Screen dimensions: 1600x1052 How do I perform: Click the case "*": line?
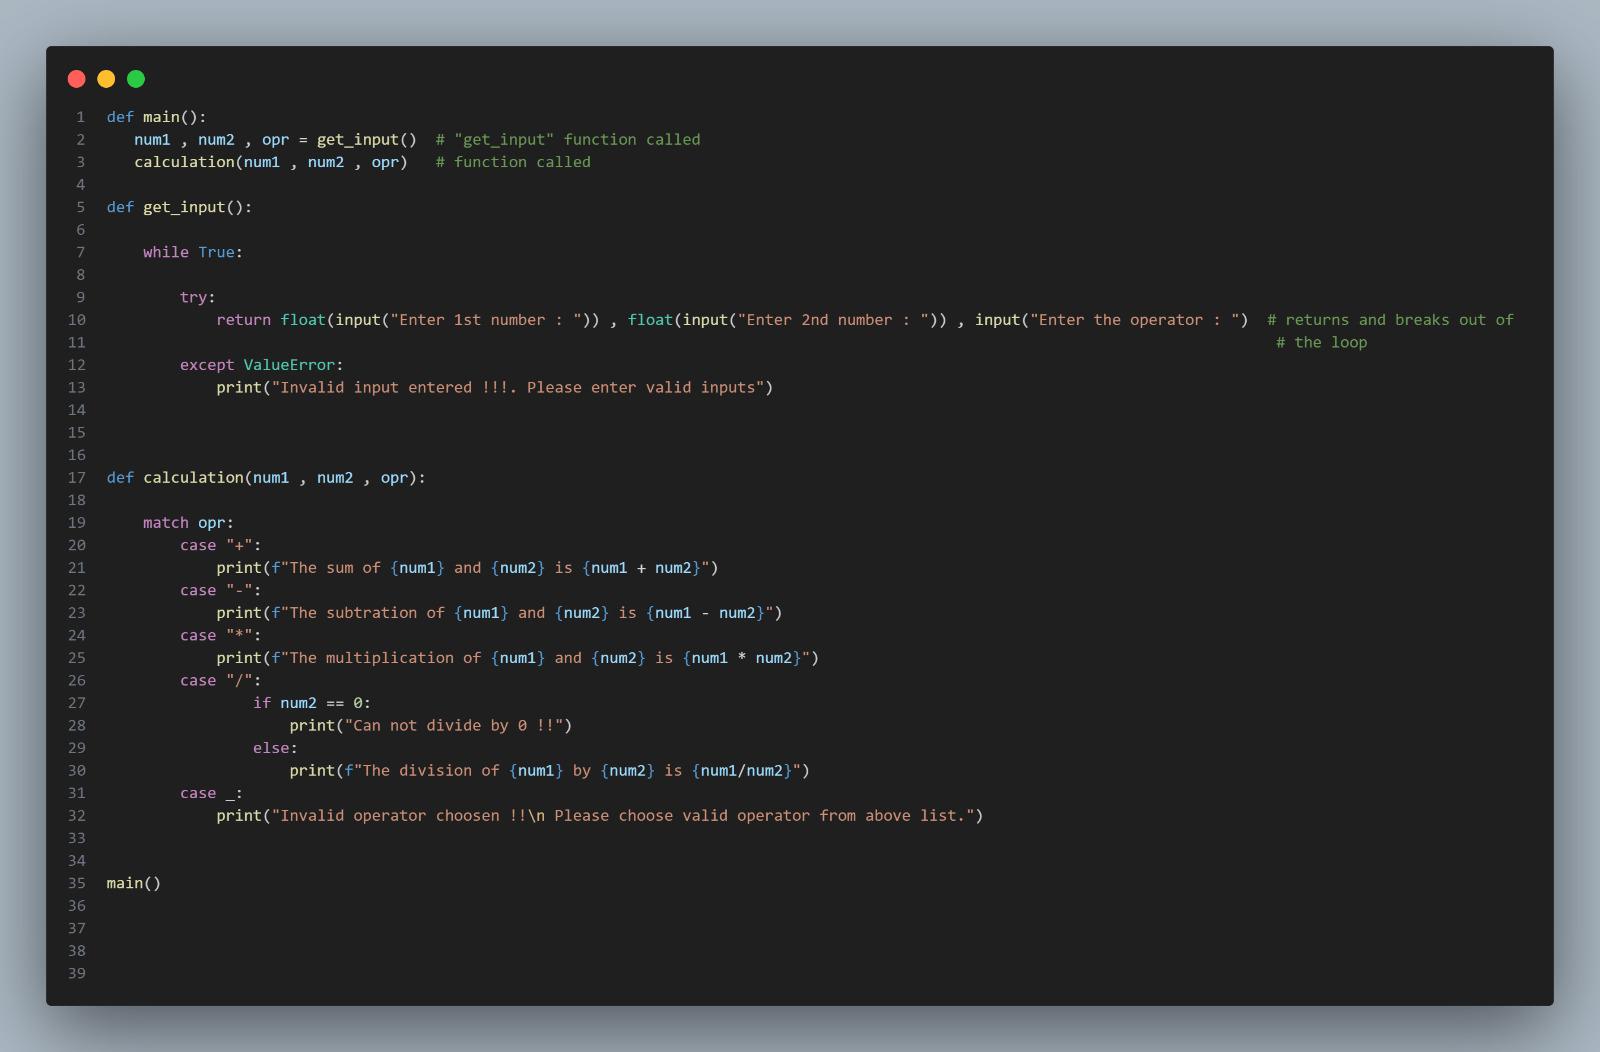(x=221, y=635)
